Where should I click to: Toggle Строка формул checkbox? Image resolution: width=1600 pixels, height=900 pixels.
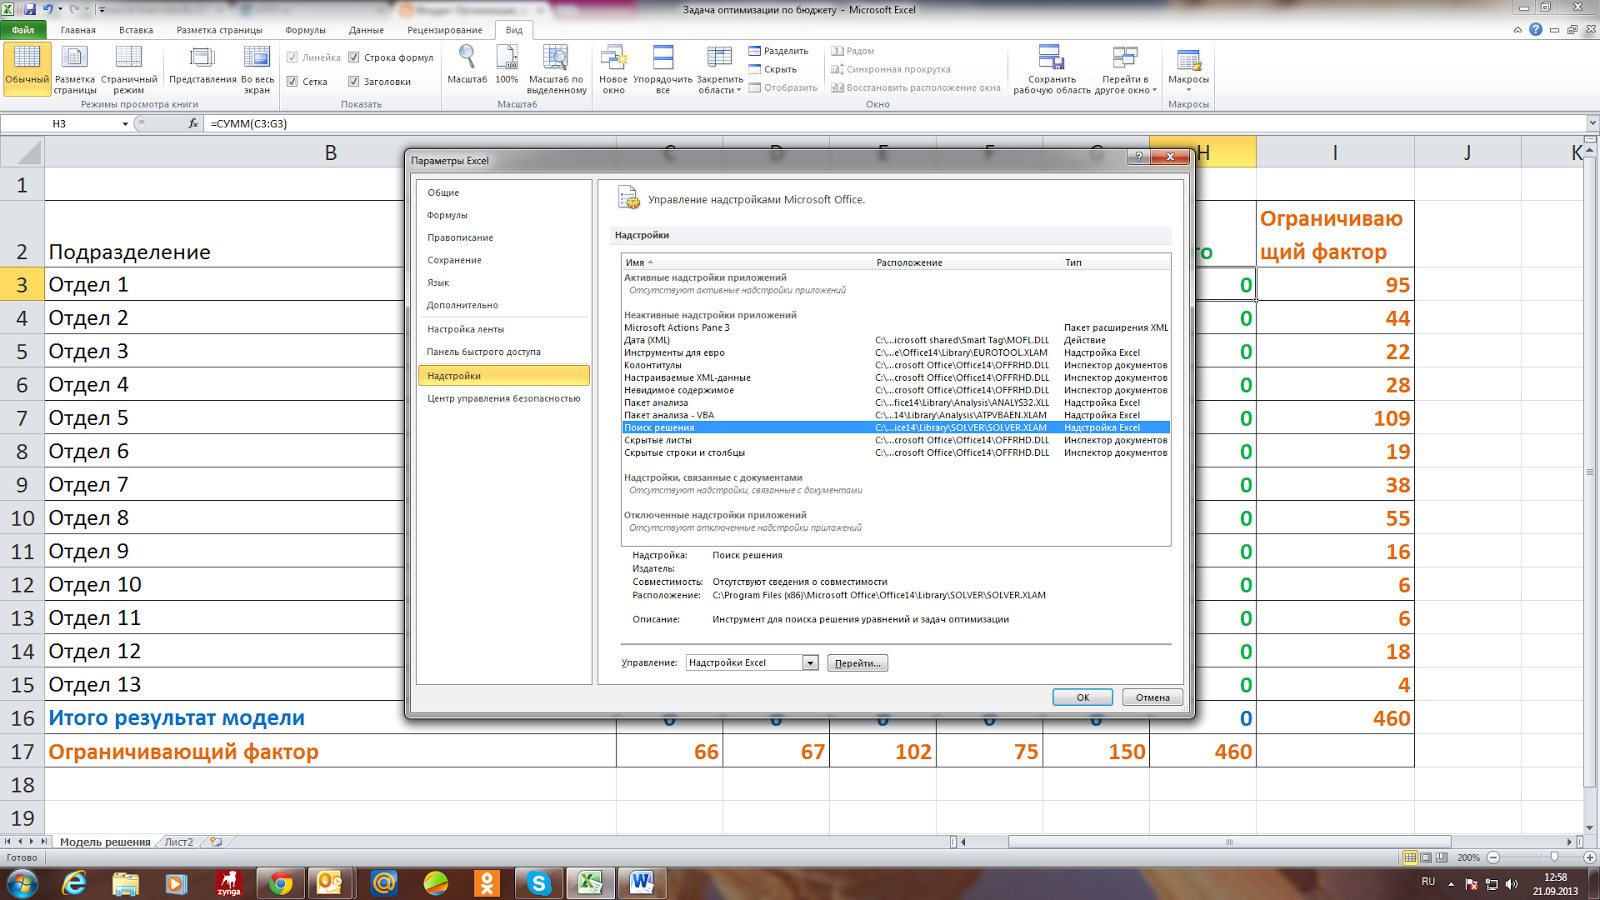pyautogui.click(x=353, y=57)
